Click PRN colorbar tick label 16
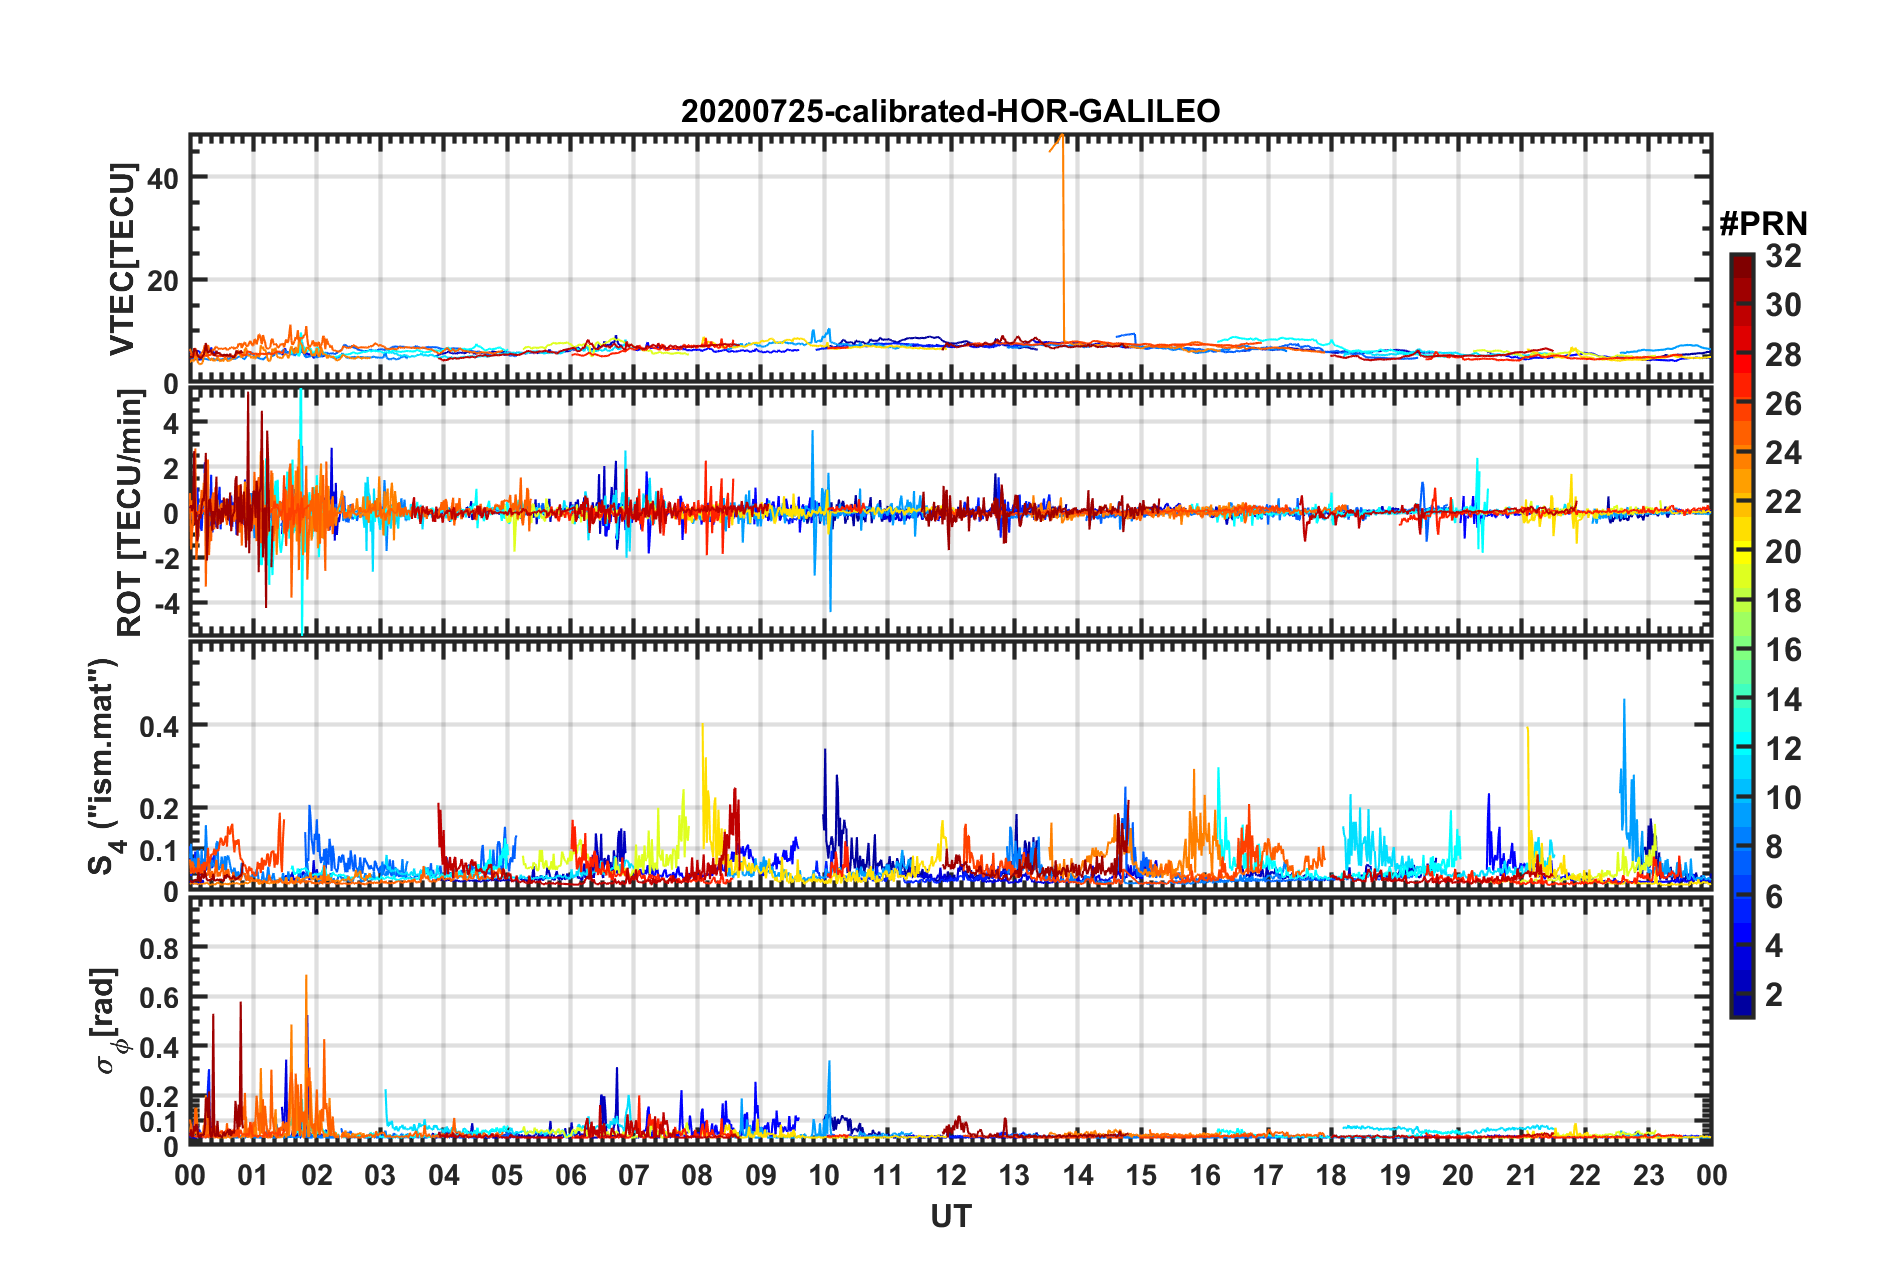The width and height of the screenshot is (1902, 1272). 1783,650
